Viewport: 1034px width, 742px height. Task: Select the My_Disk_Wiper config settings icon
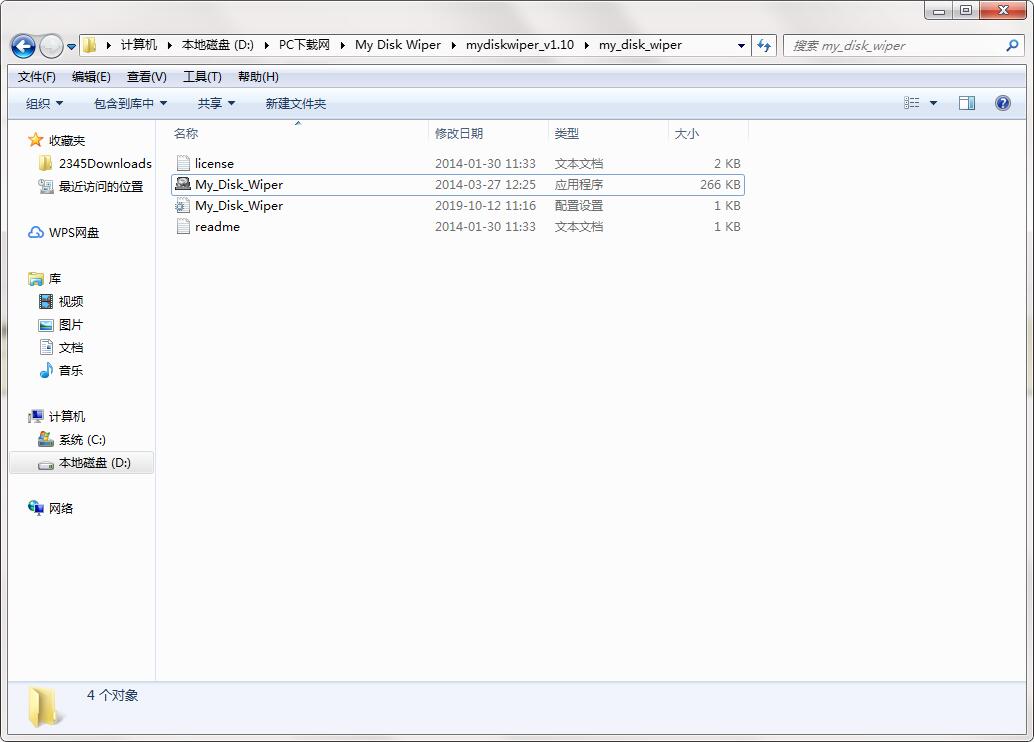[183, 205]
